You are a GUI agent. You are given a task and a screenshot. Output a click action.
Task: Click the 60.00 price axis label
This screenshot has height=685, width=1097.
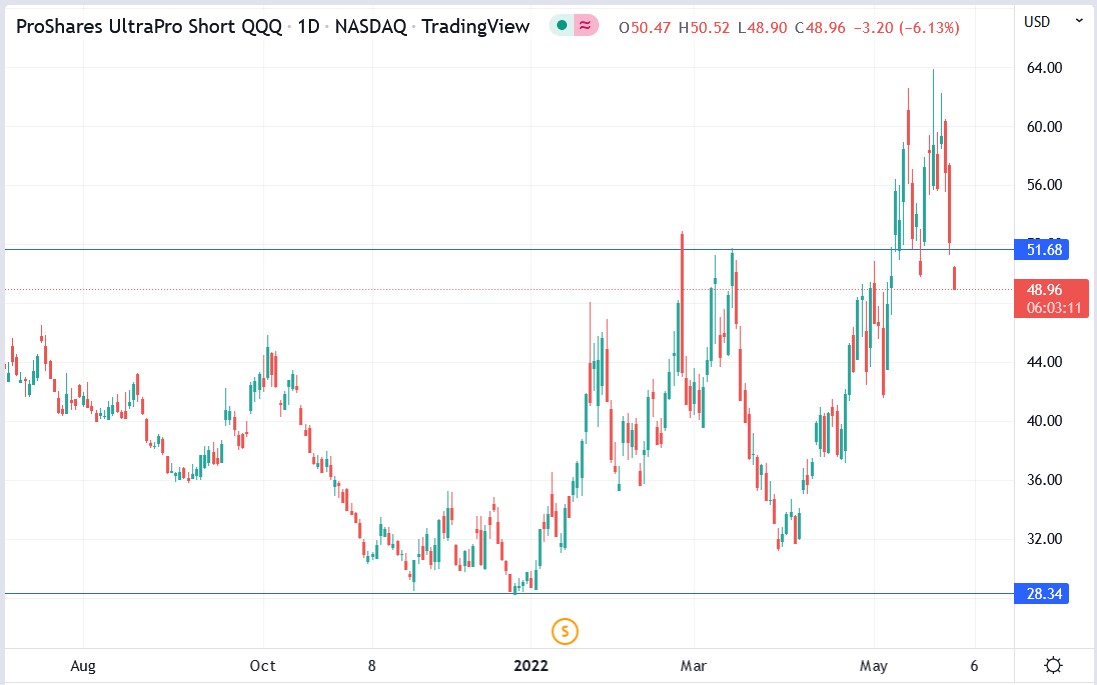click(1044, 127)
